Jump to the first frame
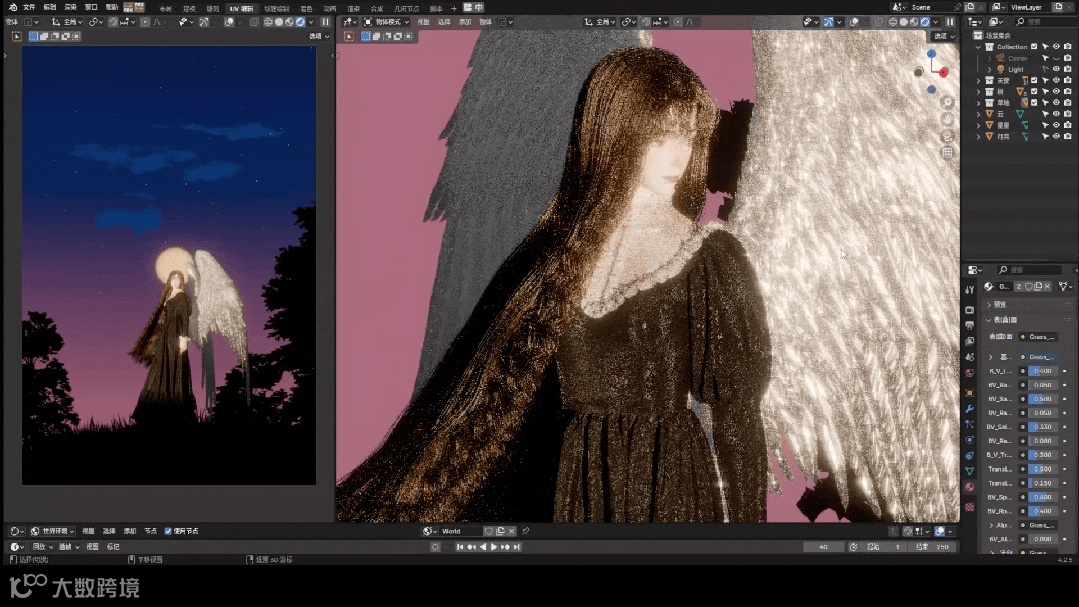1079x607 pixels. pos(460,547)
